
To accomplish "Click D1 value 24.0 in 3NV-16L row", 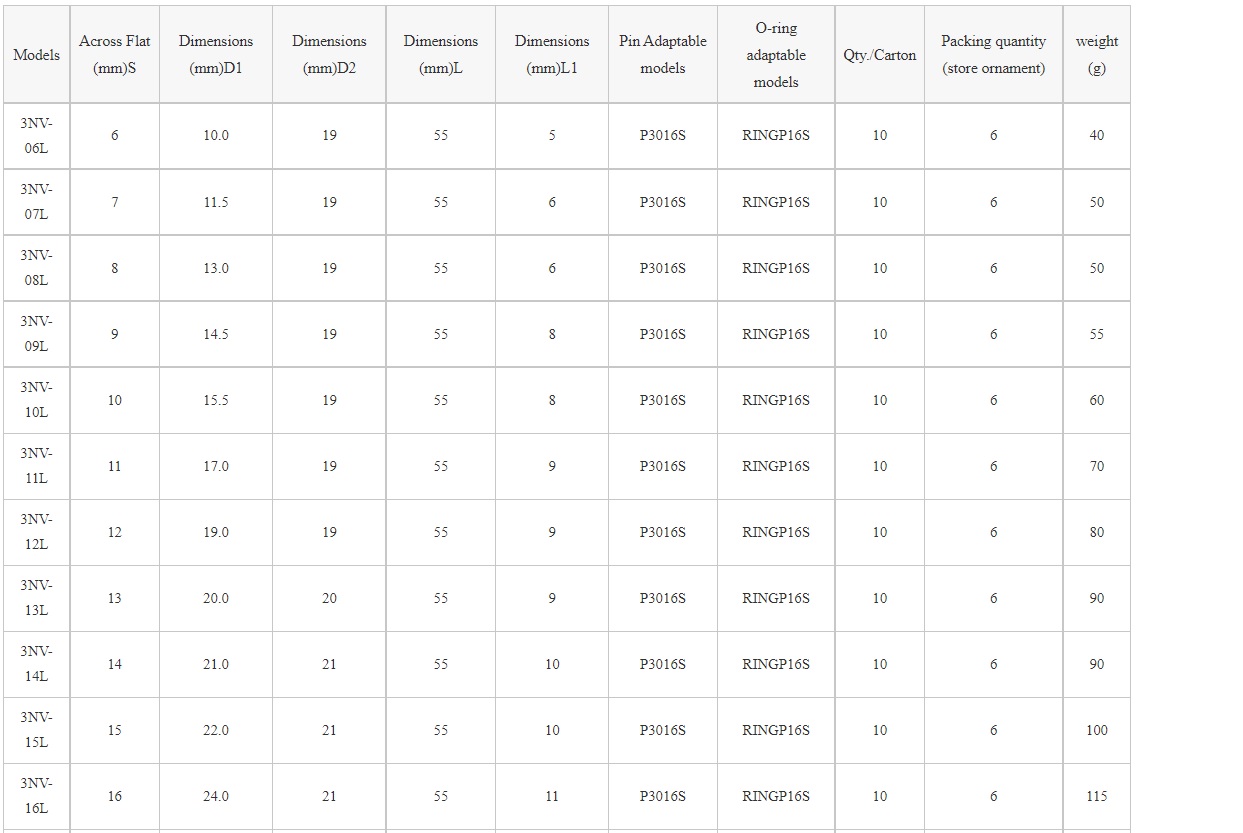I will (216, 796).
